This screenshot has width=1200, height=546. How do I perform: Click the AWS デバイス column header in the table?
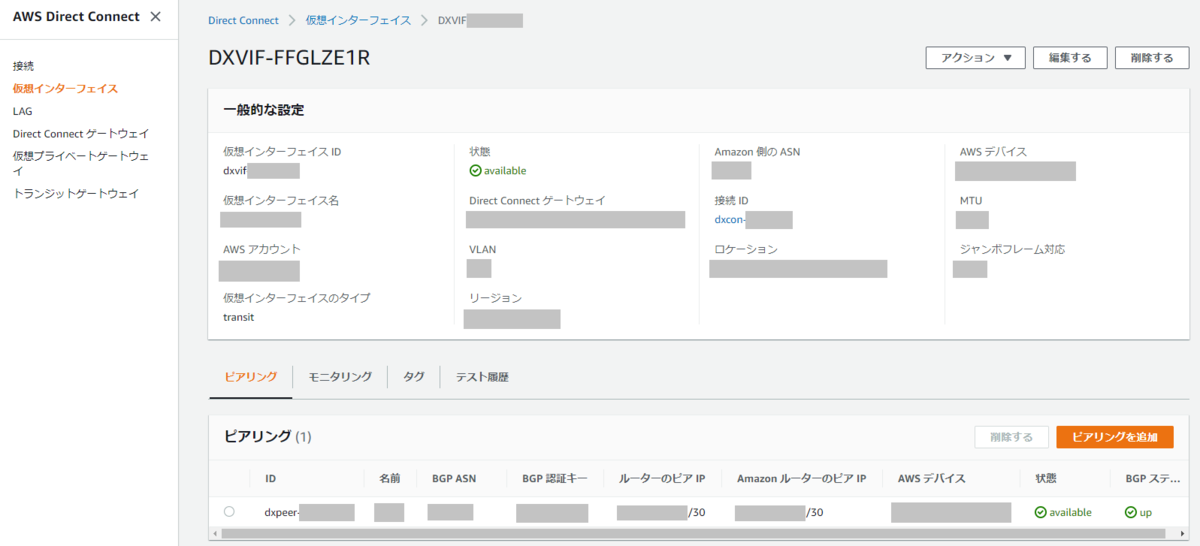(x=932, y=479)
